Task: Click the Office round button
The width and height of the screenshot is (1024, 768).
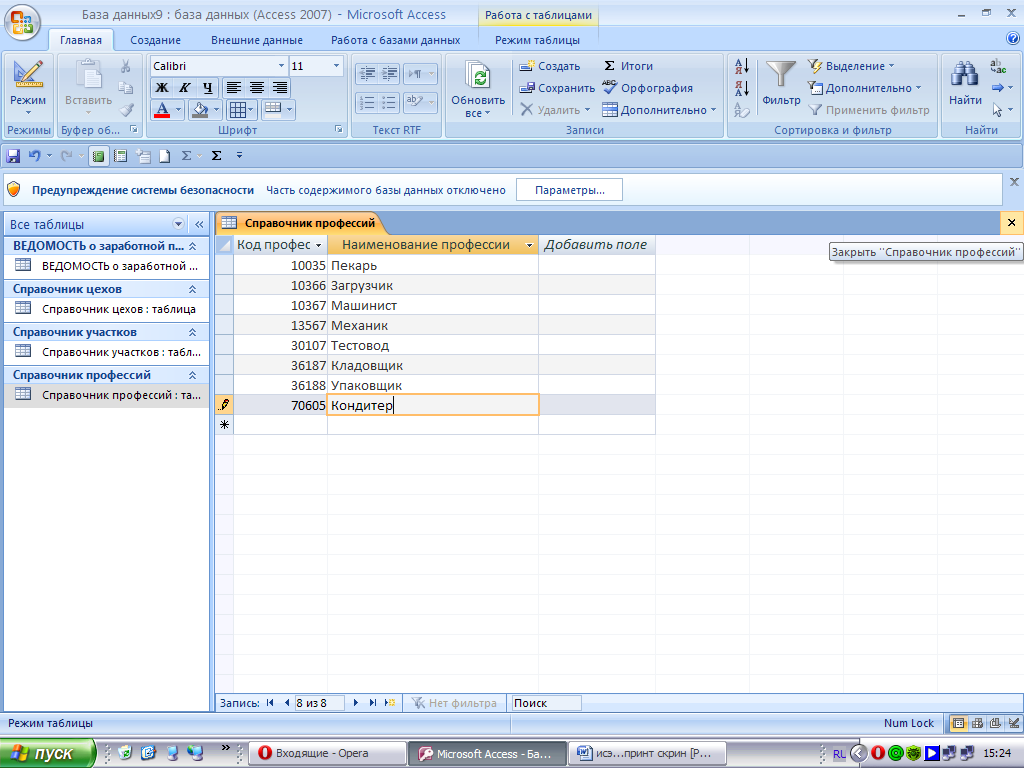Action: [22, 22]
